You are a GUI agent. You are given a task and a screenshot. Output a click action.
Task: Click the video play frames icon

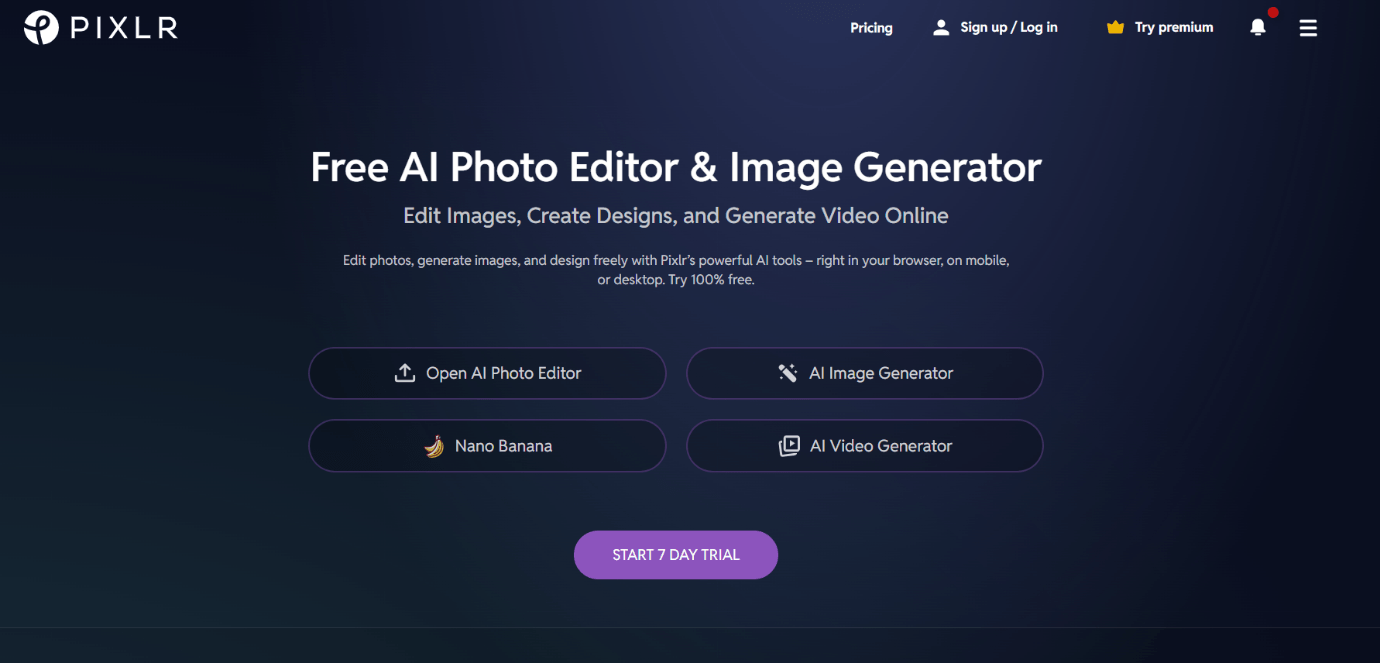point(789,446)
